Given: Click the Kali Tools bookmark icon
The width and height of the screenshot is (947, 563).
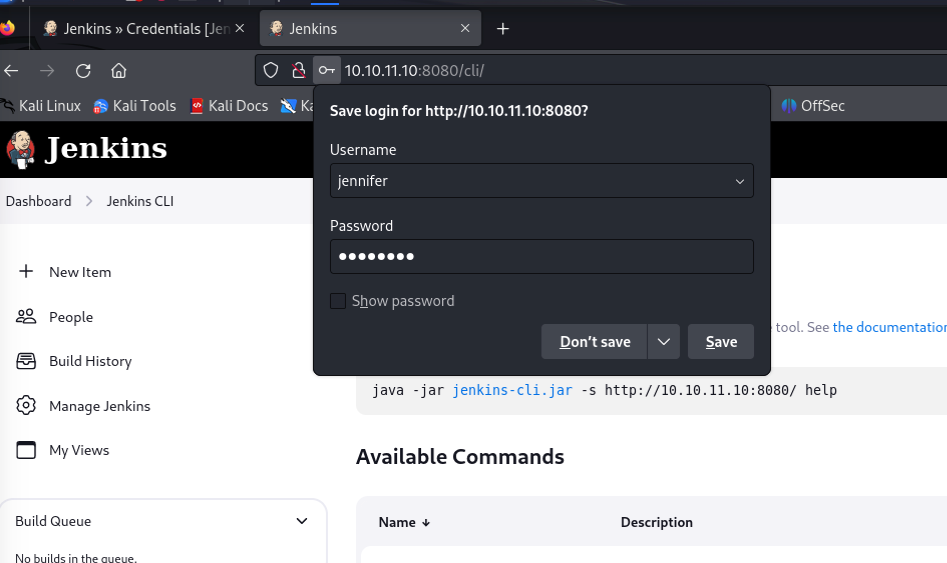Looking at the screenshot, I should click(x=100, y=106).
